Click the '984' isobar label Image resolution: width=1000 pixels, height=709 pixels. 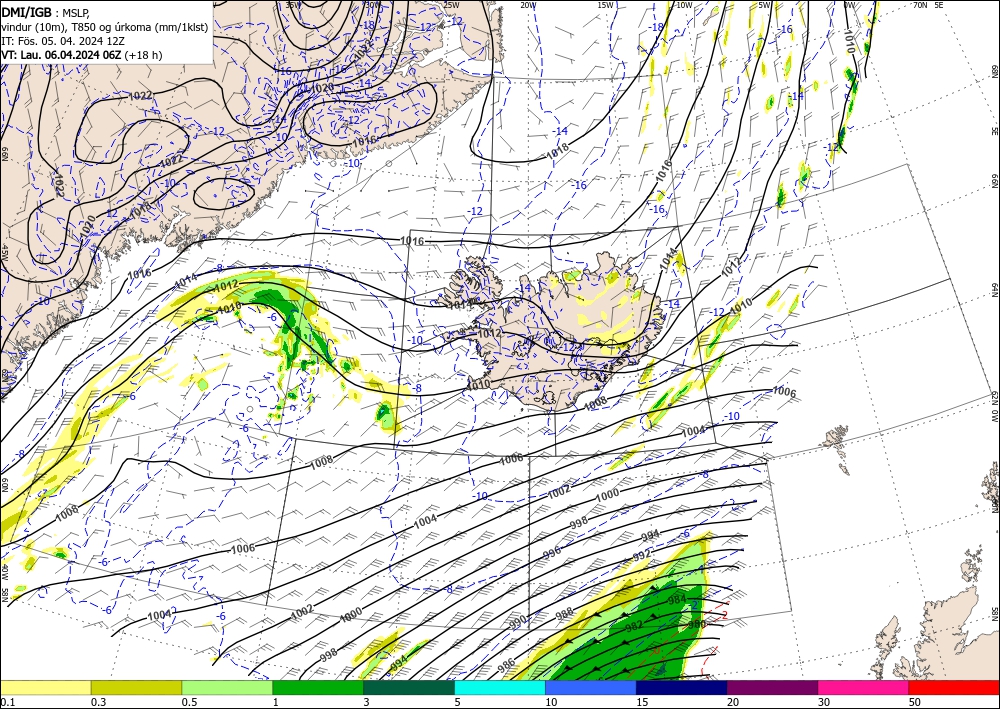coord(677,600)
